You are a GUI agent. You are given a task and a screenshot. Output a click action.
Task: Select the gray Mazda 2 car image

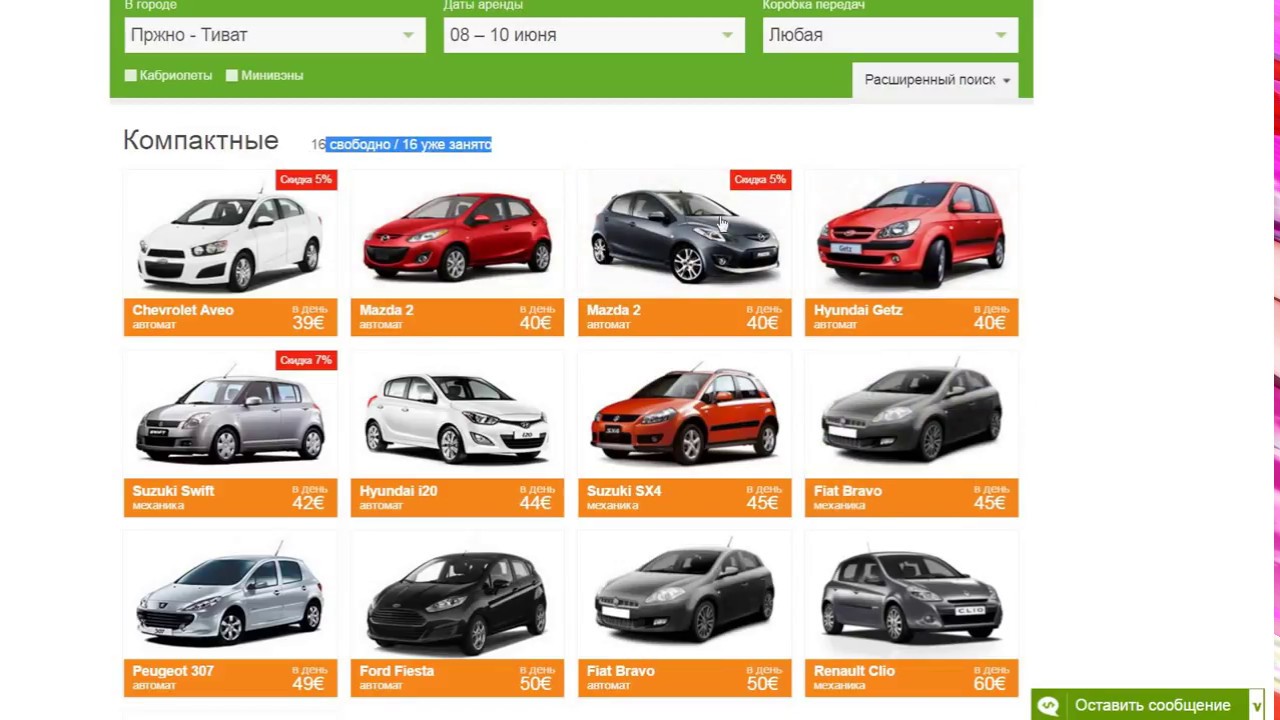[x=684, y=235]
